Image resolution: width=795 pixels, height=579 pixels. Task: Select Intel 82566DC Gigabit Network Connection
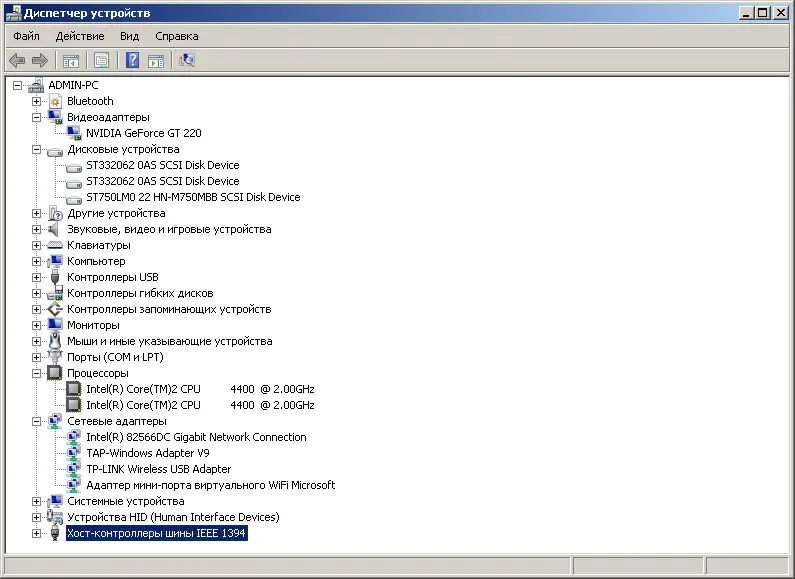pos(196,437)
